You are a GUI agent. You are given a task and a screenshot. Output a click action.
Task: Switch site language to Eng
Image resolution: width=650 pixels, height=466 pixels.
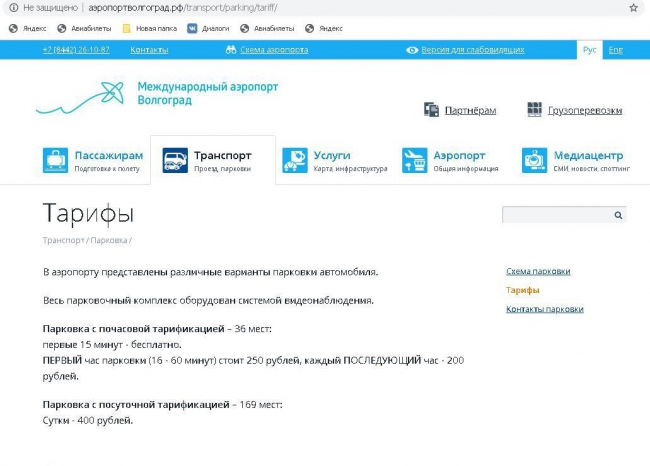tap(616, 49)
